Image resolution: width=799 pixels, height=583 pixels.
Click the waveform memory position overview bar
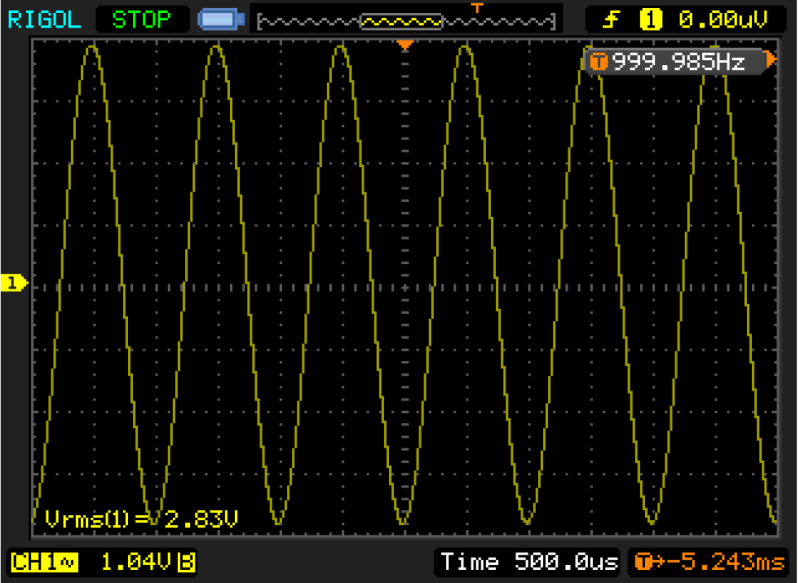click(x=406, y=22)
